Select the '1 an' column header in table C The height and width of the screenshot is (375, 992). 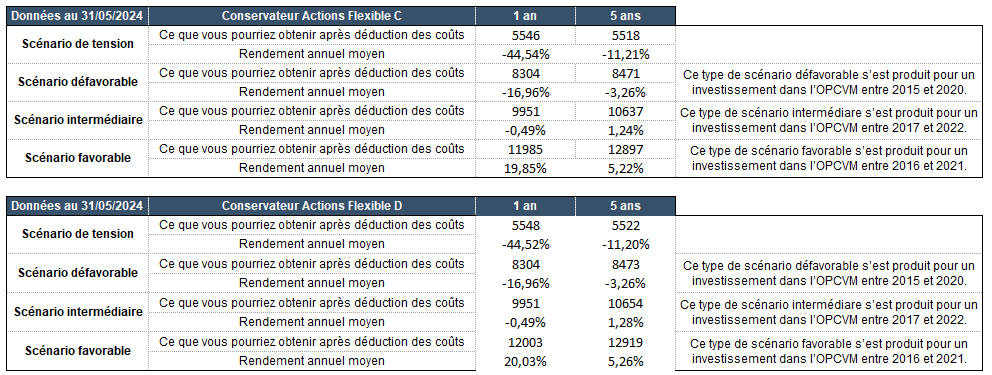click(x=525, y=16)
